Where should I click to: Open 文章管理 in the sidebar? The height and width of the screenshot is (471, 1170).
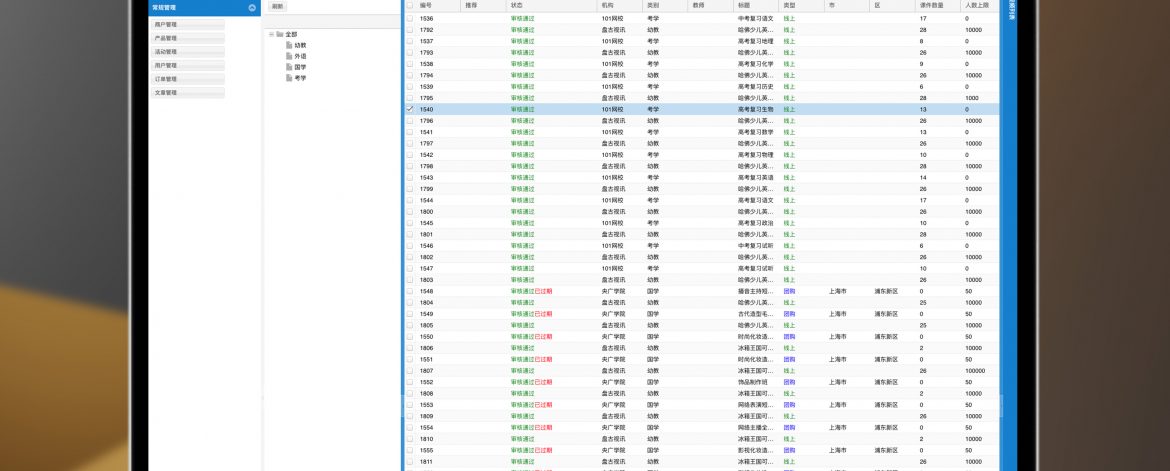(187, 93)
